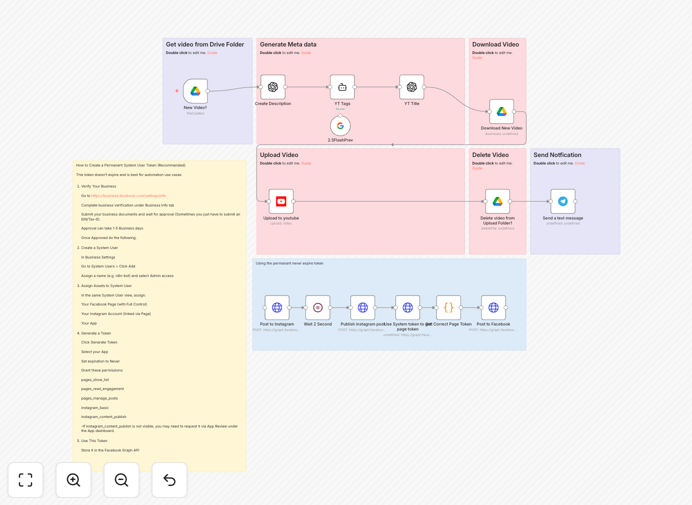Reset the canvas zoom level
Image resolution: width=692 pixels, height=505 pixels.
click(x=169, y=480)
